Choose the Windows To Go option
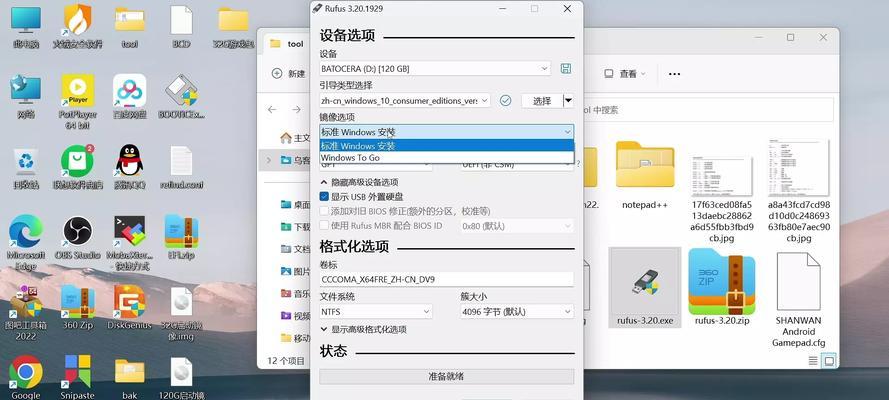This screenshot has height=400, width=889. 447,158
